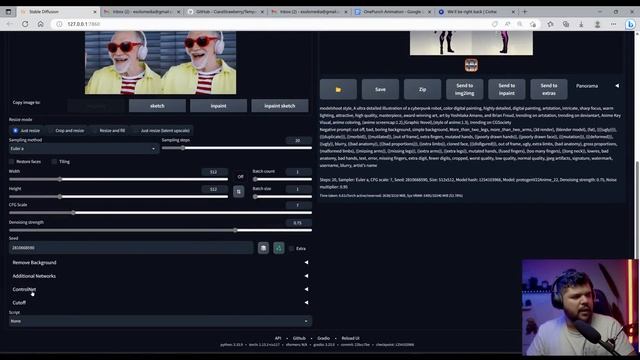Open the downloads icon
Image resolution: width=640 pixels, height=360 pixels.
[581, 24]
